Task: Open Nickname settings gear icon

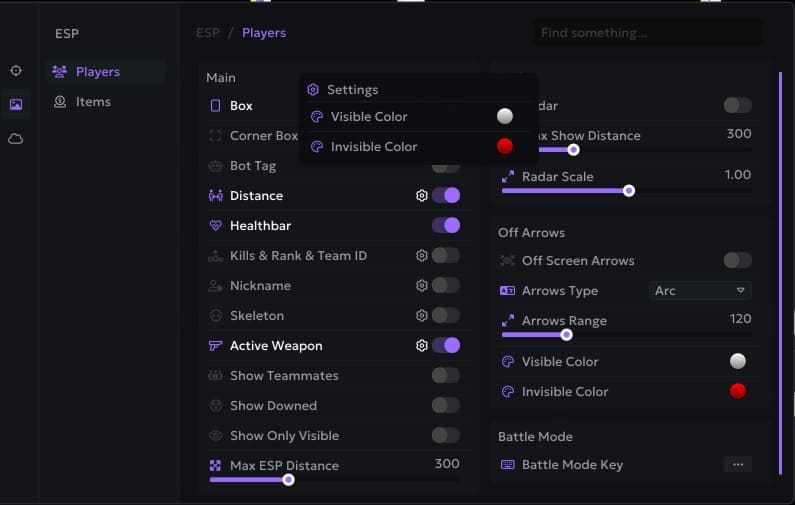Action: point(422,286)
